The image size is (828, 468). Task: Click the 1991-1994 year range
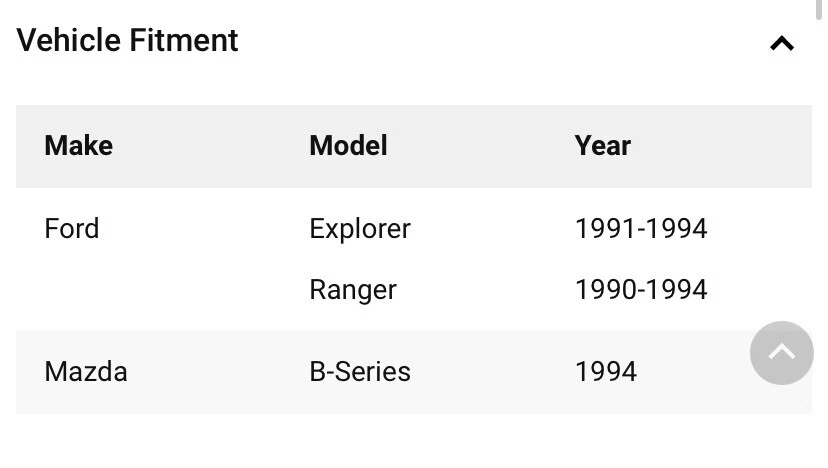(x=641, y=229)
